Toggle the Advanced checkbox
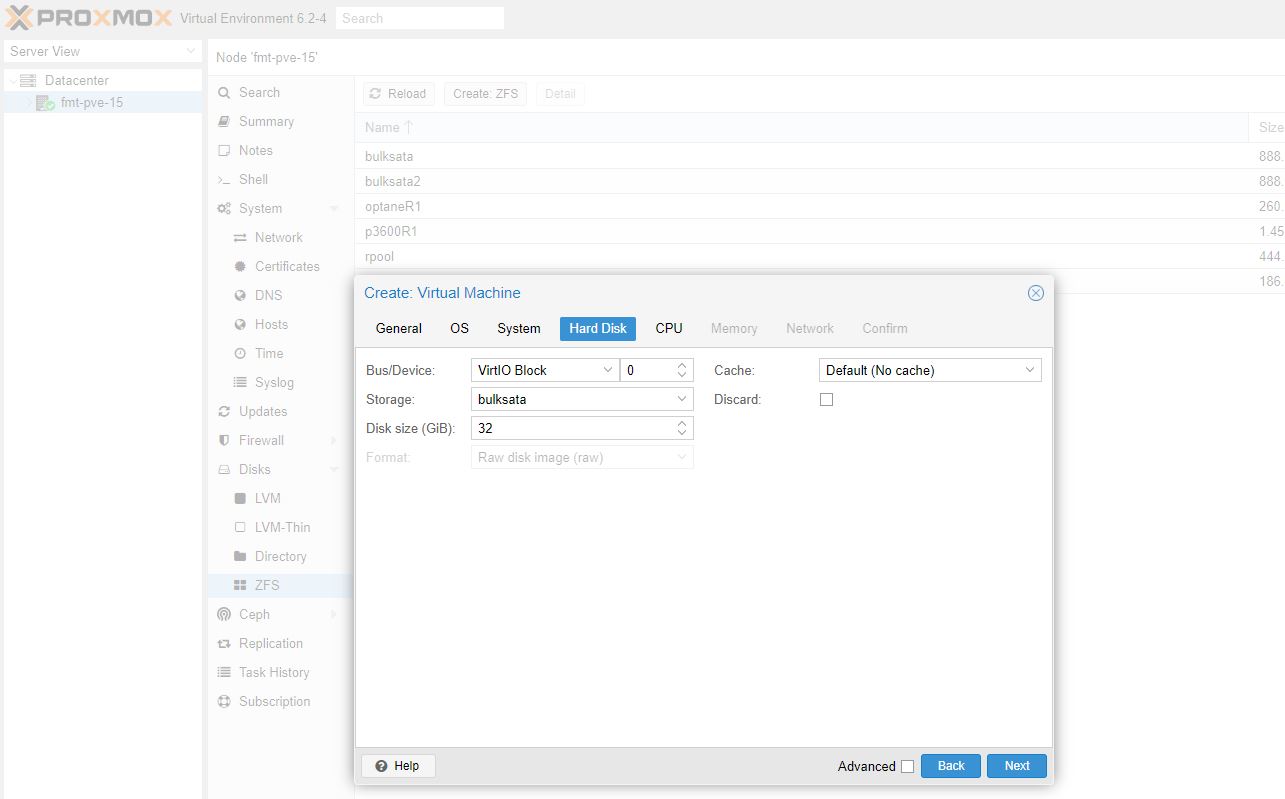This screenshot has height=799, width=1285. tap(907, 767)
